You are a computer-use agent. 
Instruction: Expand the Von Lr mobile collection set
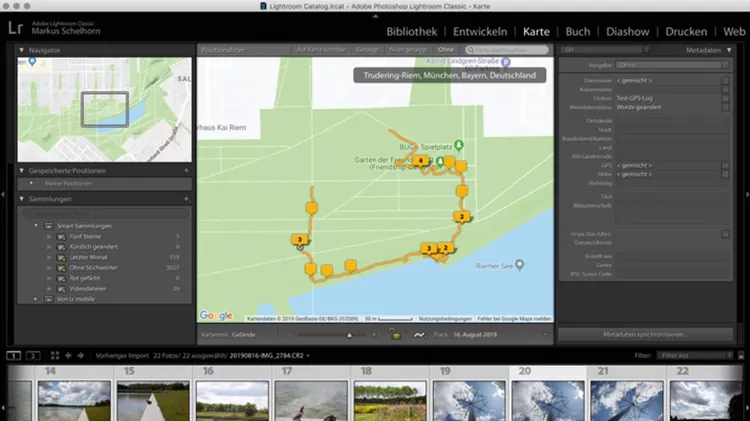coord(35,299)
